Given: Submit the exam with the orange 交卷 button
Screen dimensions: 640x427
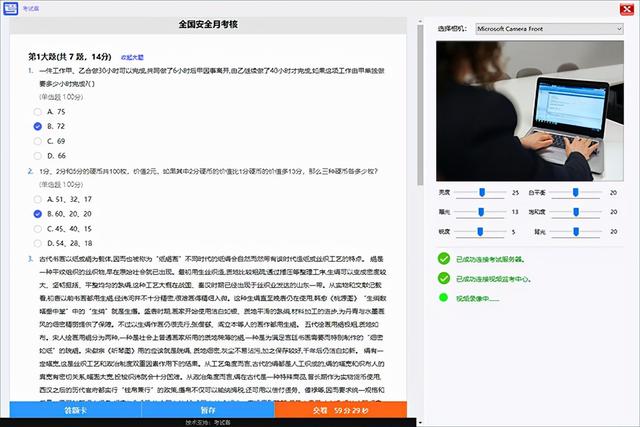Looking at the screenshot, I should [x=340, y=410].
